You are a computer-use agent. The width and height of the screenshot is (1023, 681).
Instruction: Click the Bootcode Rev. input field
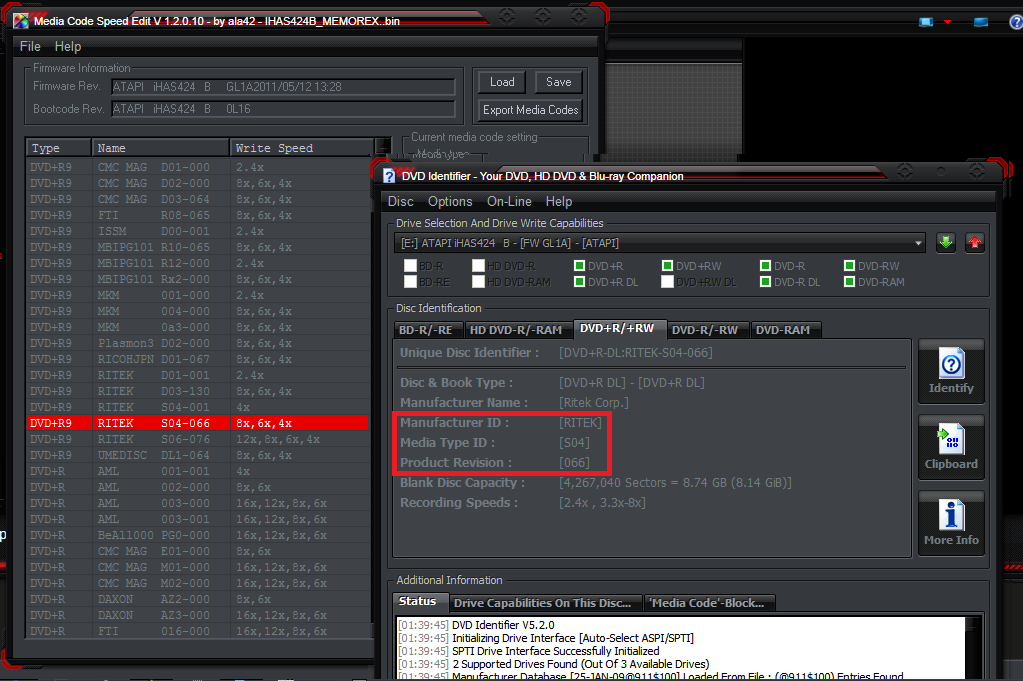283,109
